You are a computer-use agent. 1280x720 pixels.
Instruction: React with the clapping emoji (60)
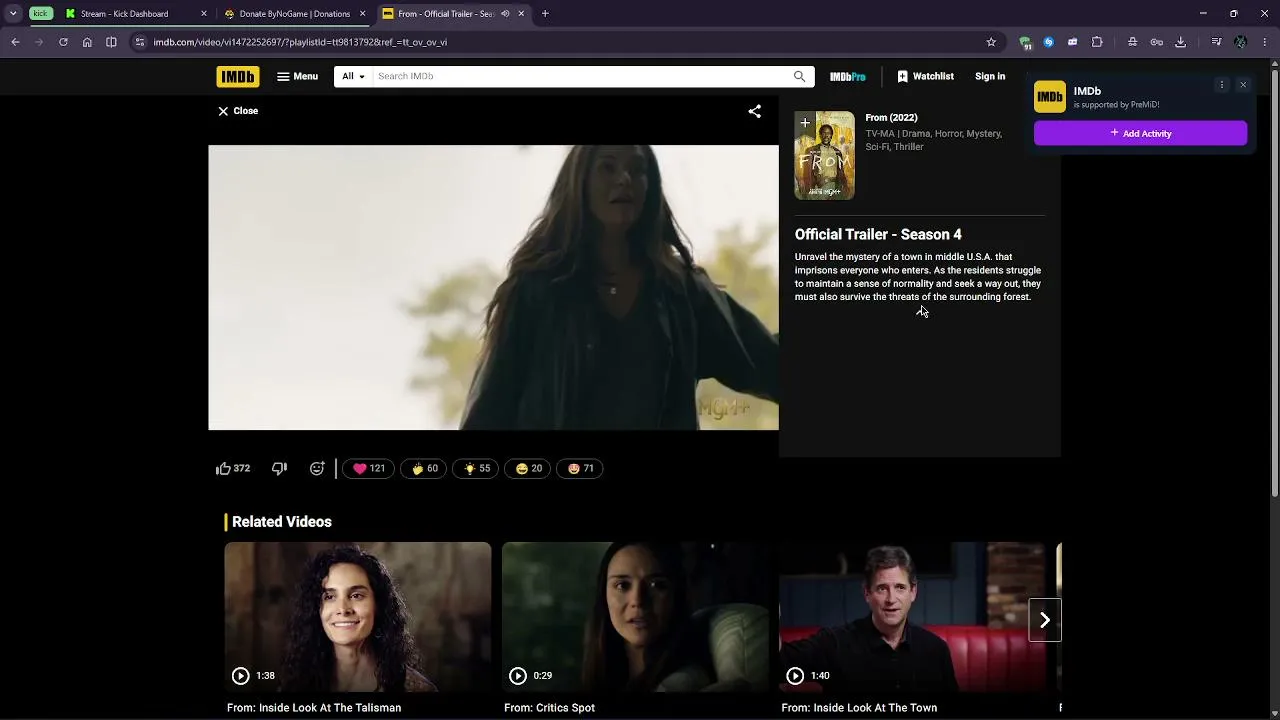425,468
